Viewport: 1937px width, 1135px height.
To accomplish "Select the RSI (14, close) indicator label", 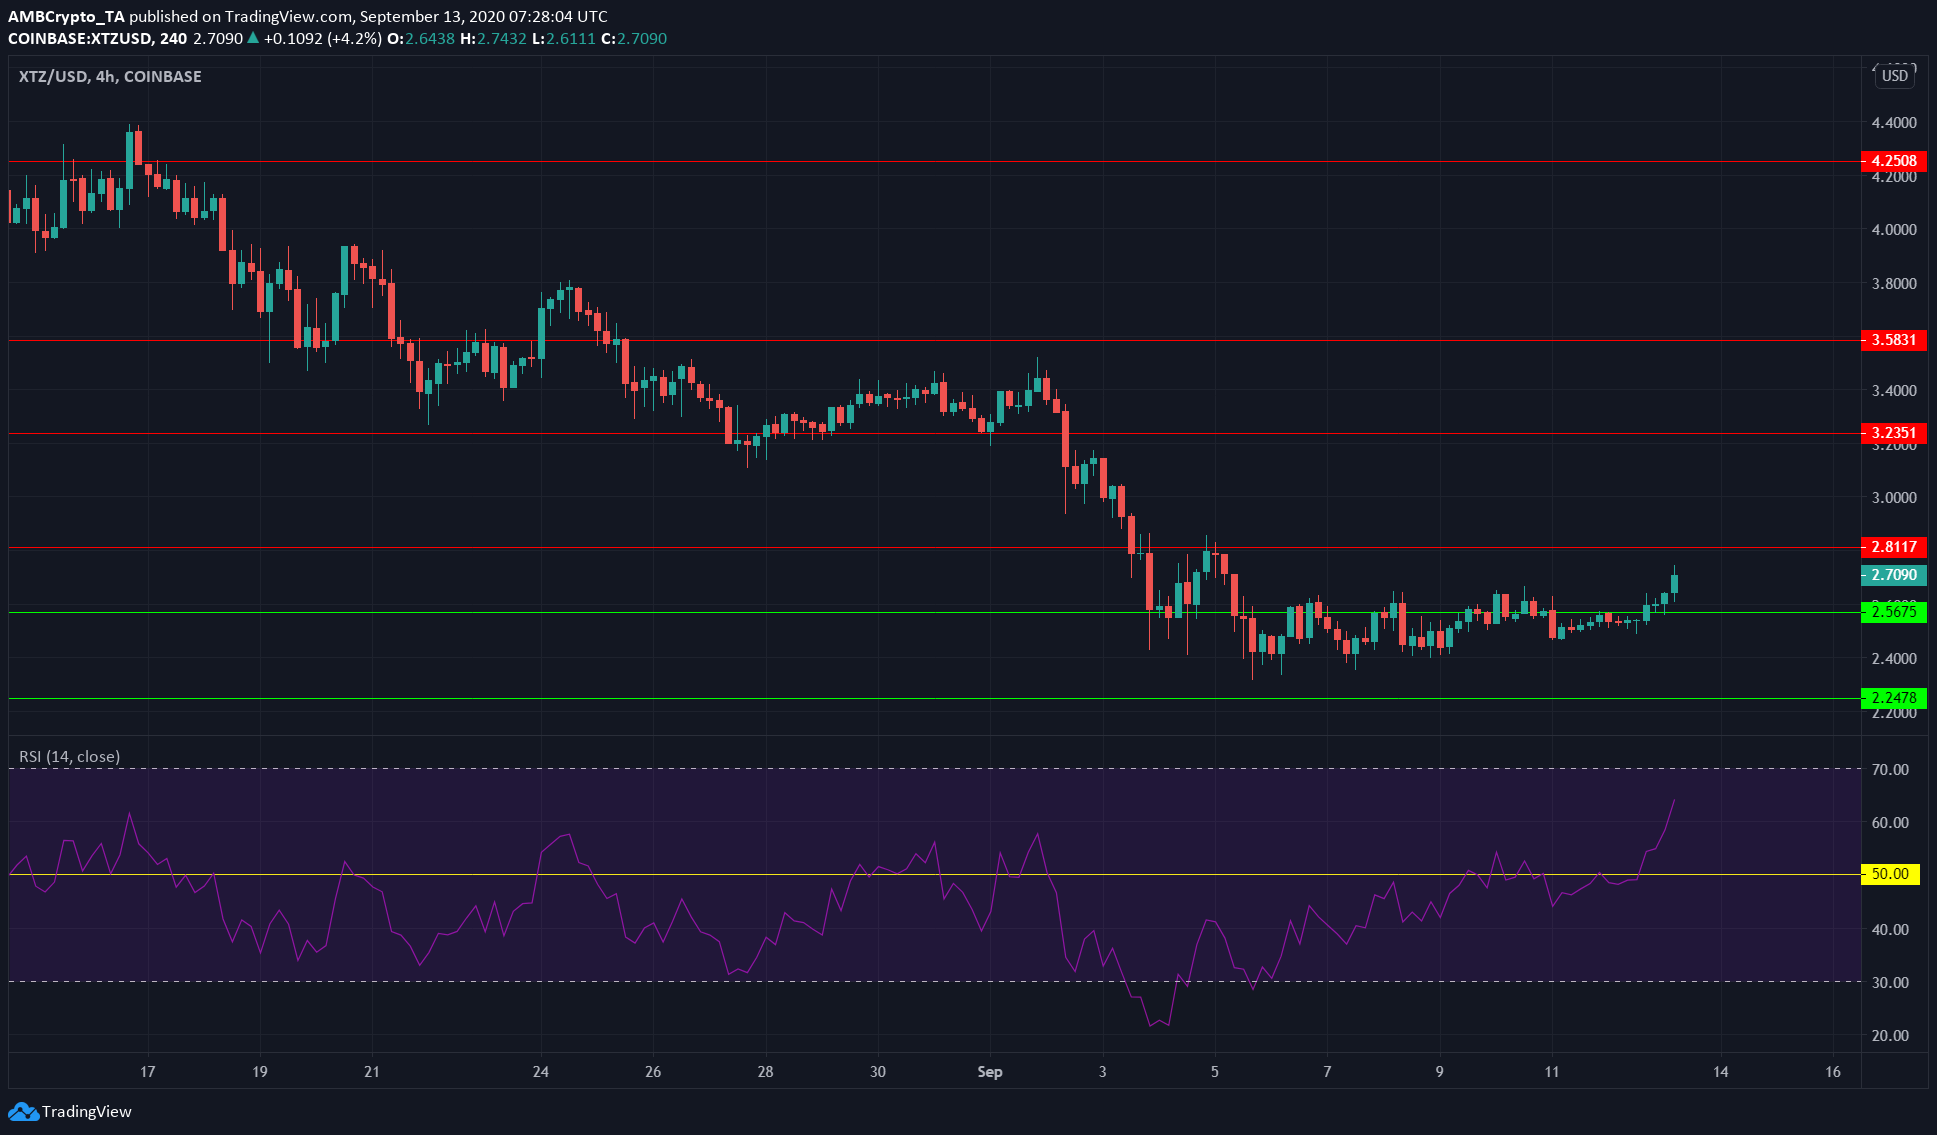I will point(69,756).
